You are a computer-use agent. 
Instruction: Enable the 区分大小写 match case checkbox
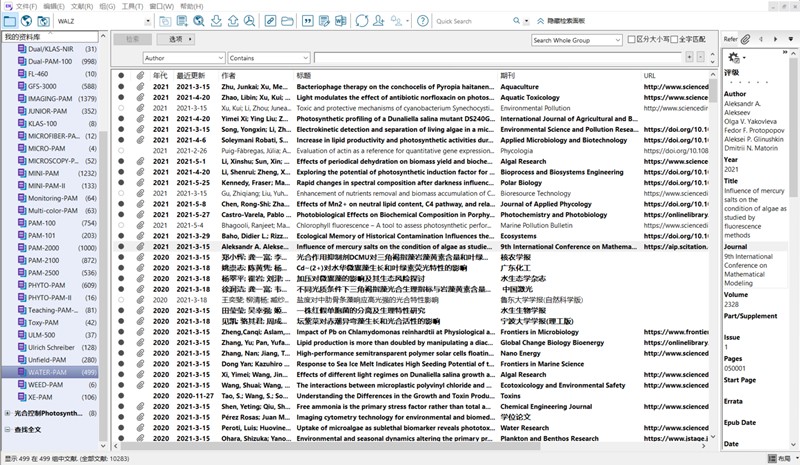coord(630,40)
